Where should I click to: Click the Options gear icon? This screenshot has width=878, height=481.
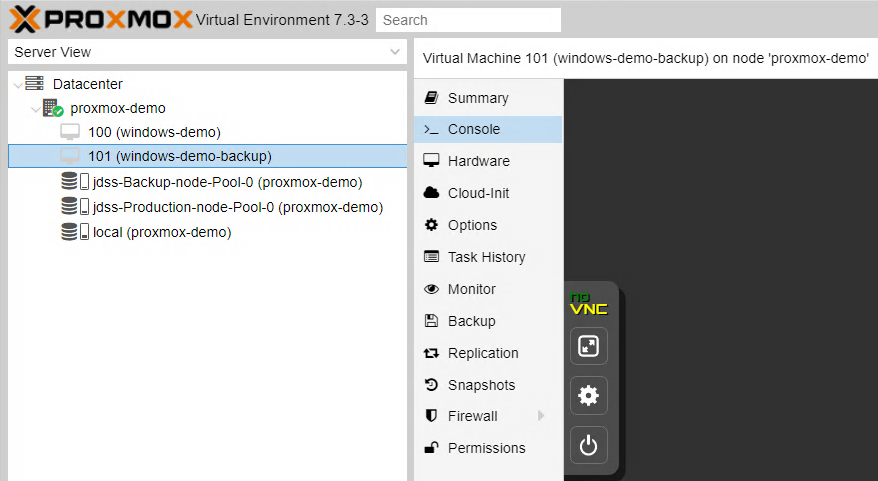(x=431, y=225)
